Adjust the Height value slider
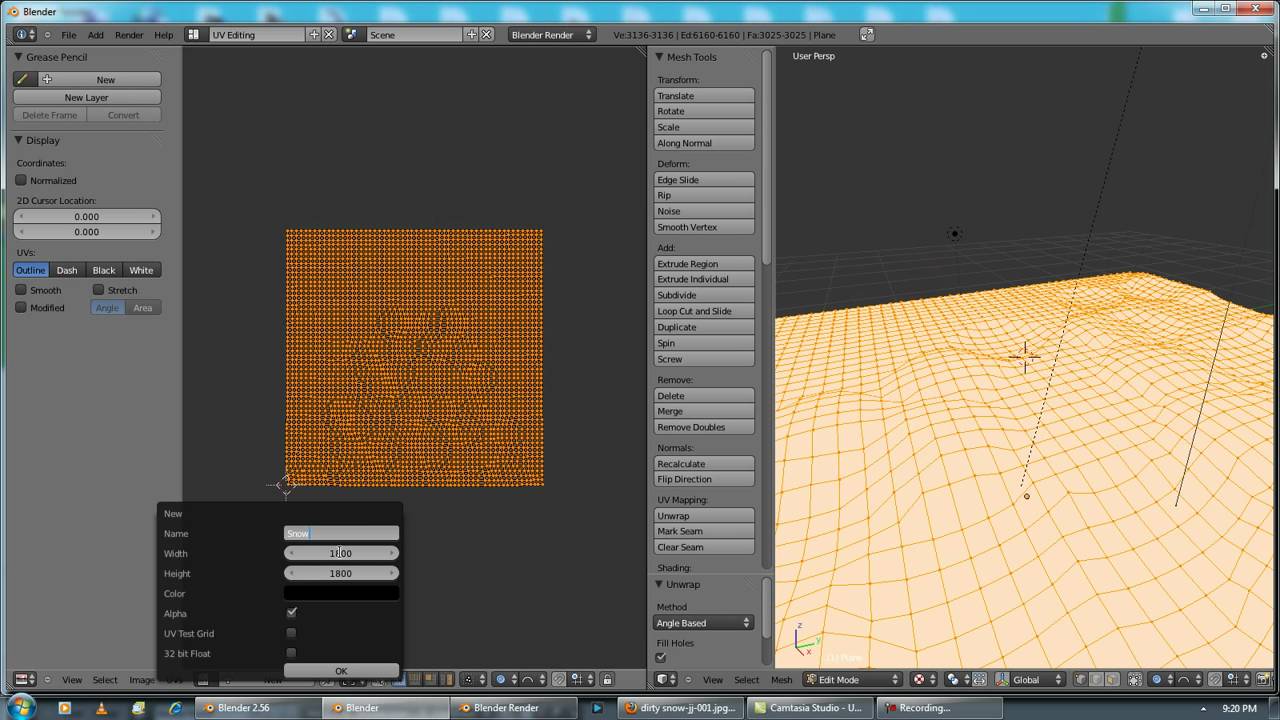 click(341, 573)
